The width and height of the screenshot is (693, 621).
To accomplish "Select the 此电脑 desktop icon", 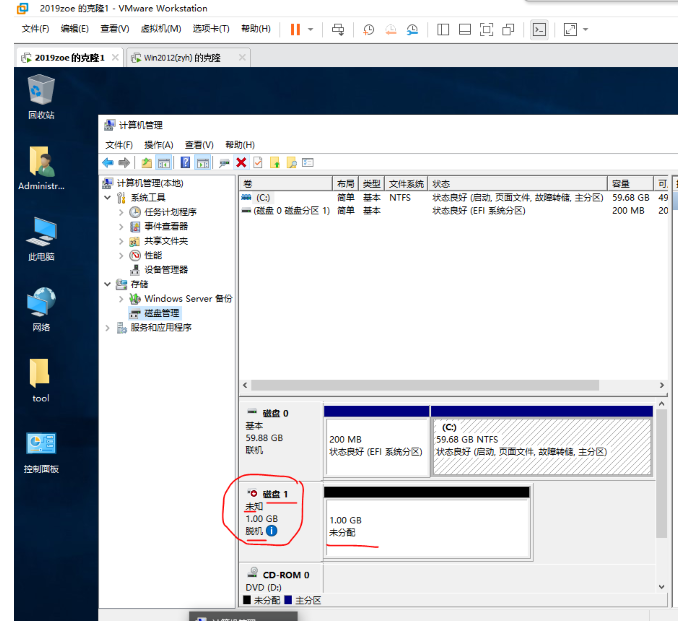I will point(41,239).
